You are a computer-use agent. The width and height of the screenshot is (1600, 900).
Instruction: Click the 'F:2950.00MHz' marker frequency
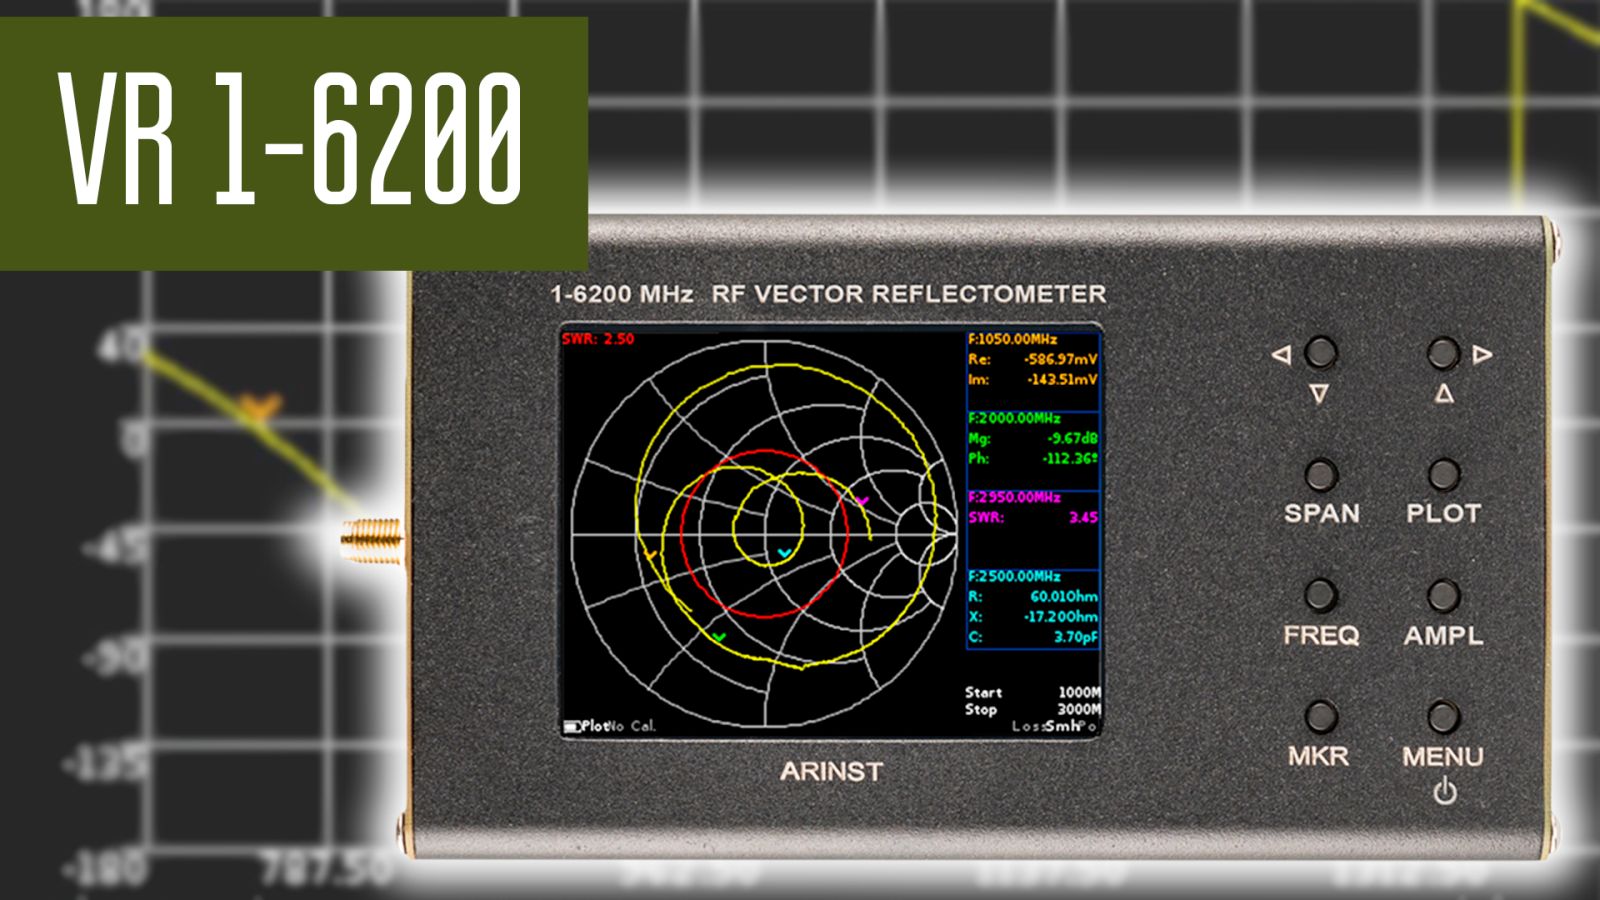[x=1014, y=497]
